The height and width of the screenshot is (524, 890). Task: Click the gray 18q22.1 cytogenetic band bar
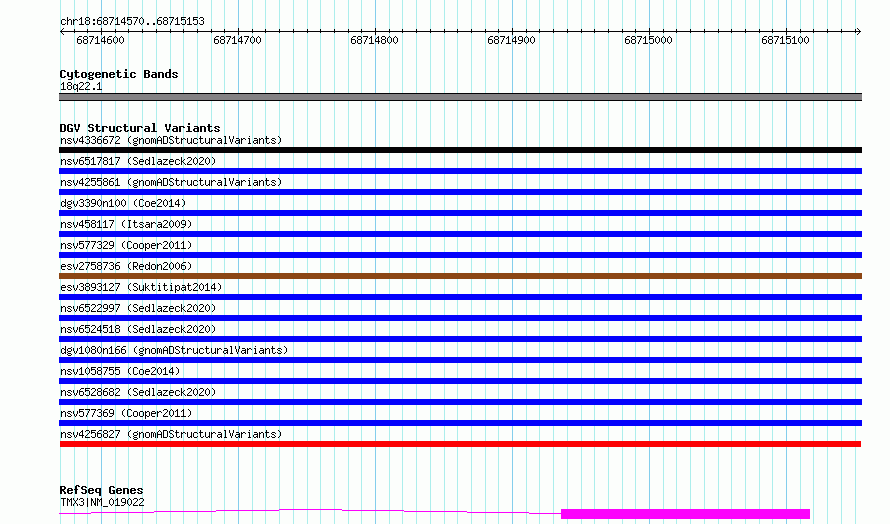[460, 97]
